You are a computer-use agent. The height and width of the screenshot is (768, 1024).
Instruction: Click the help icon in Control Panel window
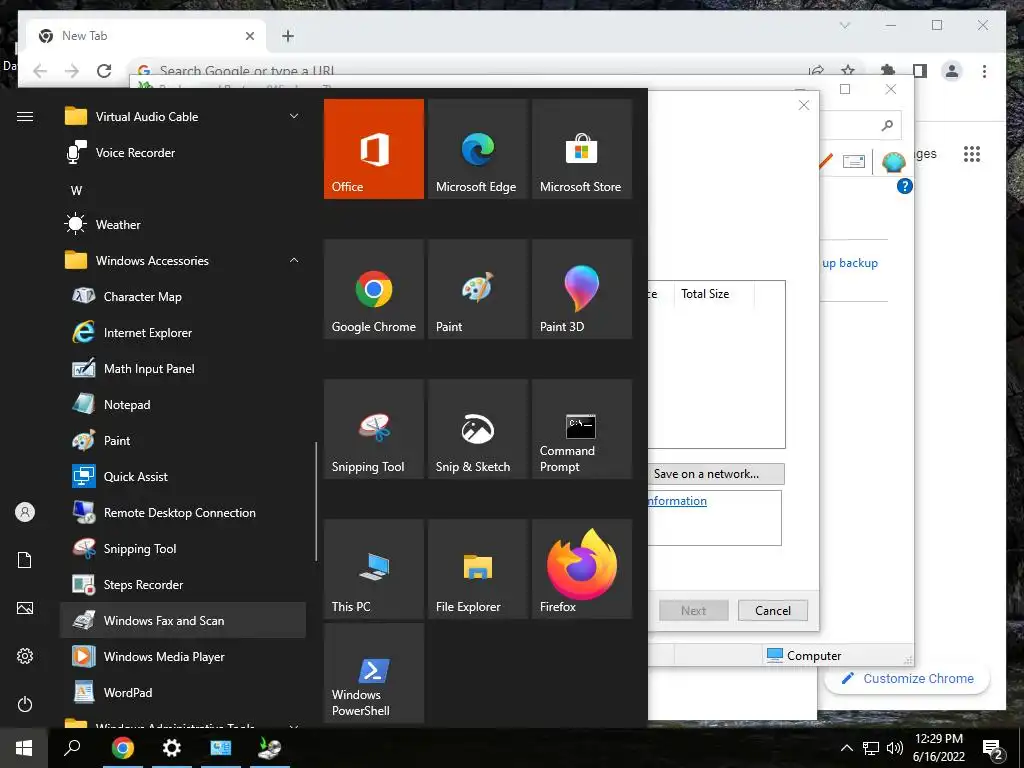(x=904, y=186)
